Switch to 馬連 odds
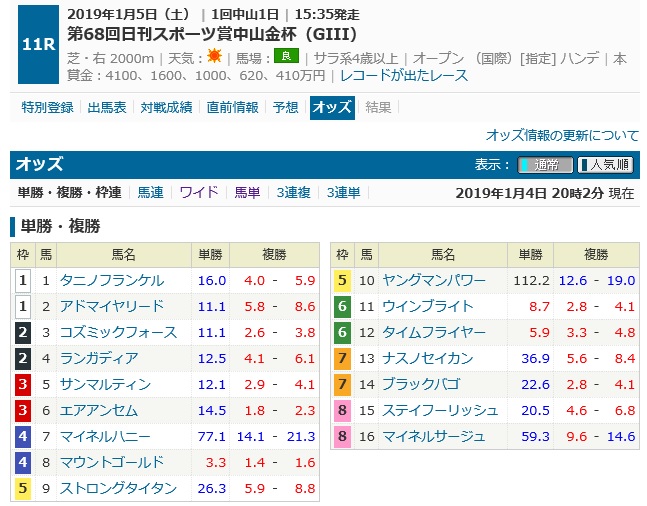Image resolution: width=647 pixels, height=506 pixels. click(x=150, y=192)
